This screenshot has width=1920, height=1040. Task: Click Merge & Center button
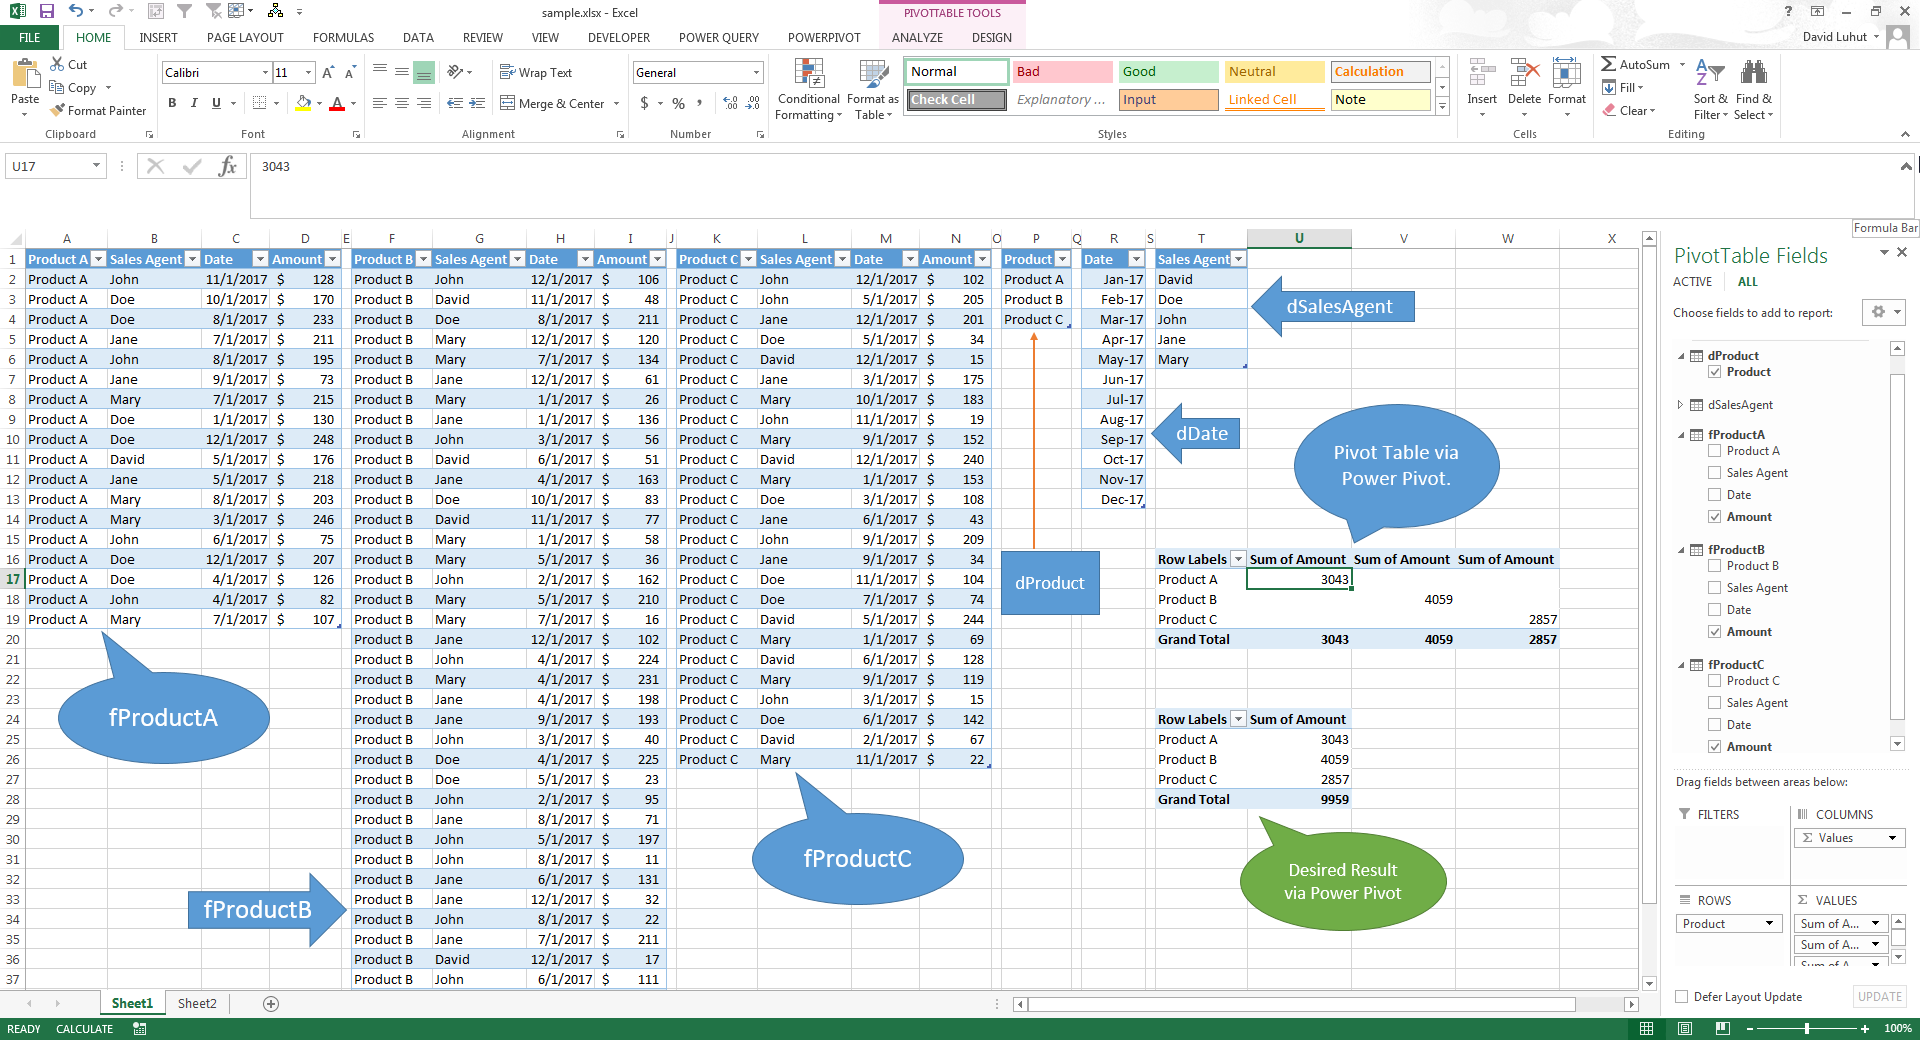pos(553,103)
